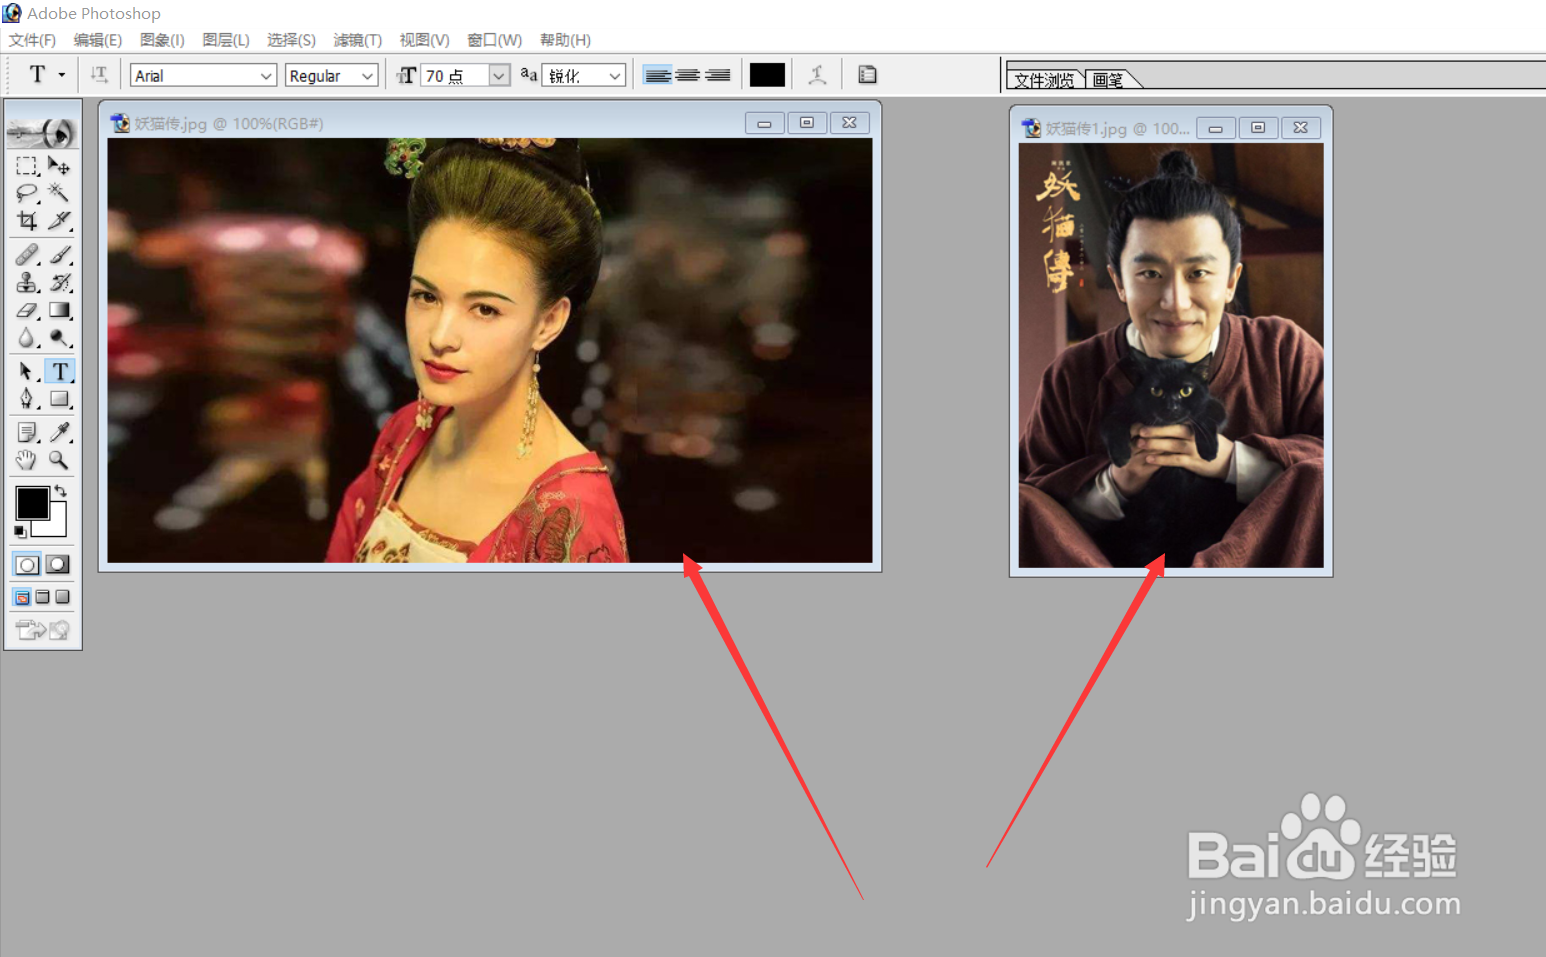The width and height of the screenshot is (1546, 957).
Task: Set center text alignment
Action: pyautogui.click(x=687, y=75)
